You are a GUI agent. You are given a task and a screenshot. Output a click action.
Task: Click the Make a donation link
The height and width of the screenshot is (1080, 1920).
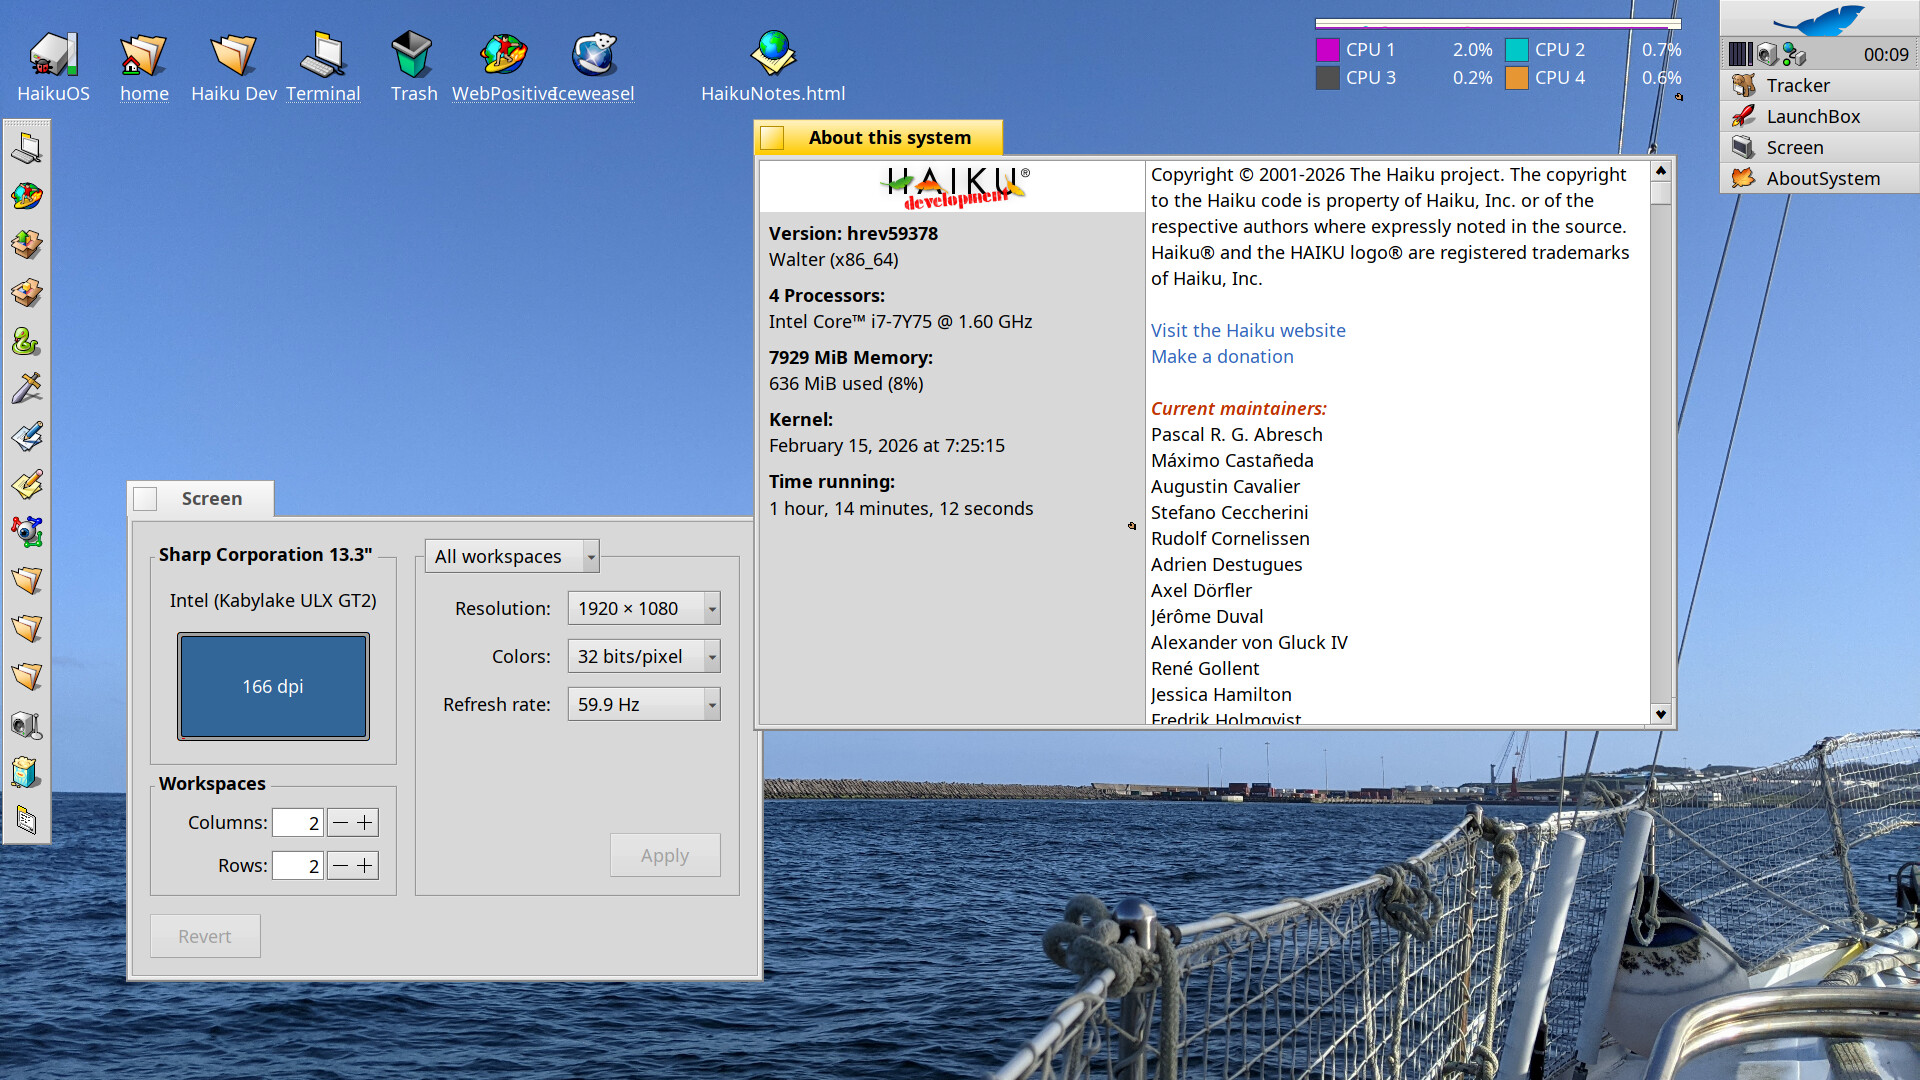pyautogui.click(x=1221, y=357)
